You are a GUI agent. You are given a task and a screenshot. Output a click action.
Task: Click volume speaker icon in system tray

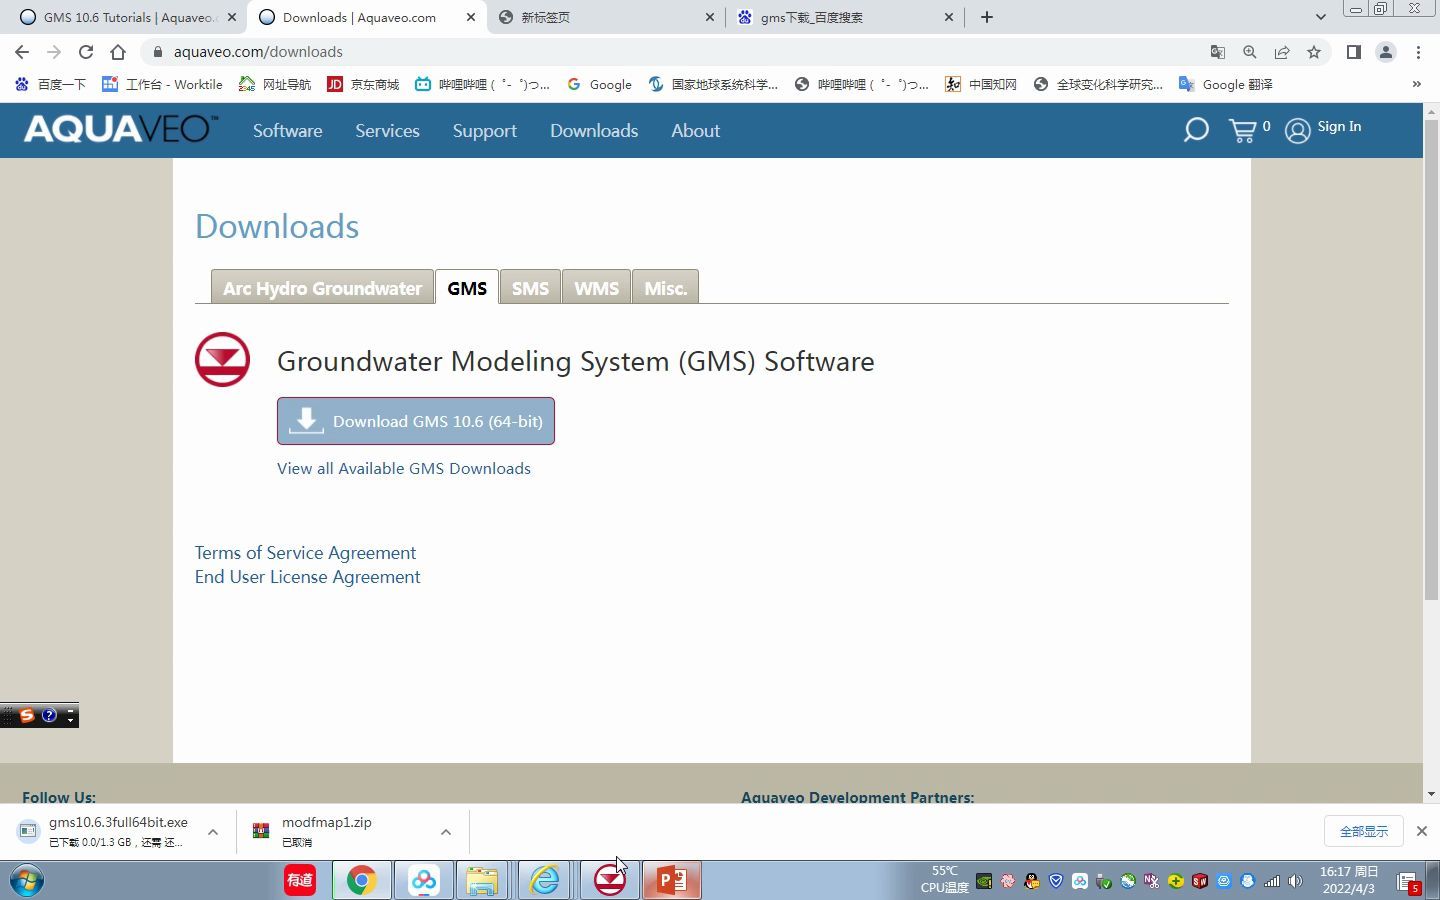1296,881
